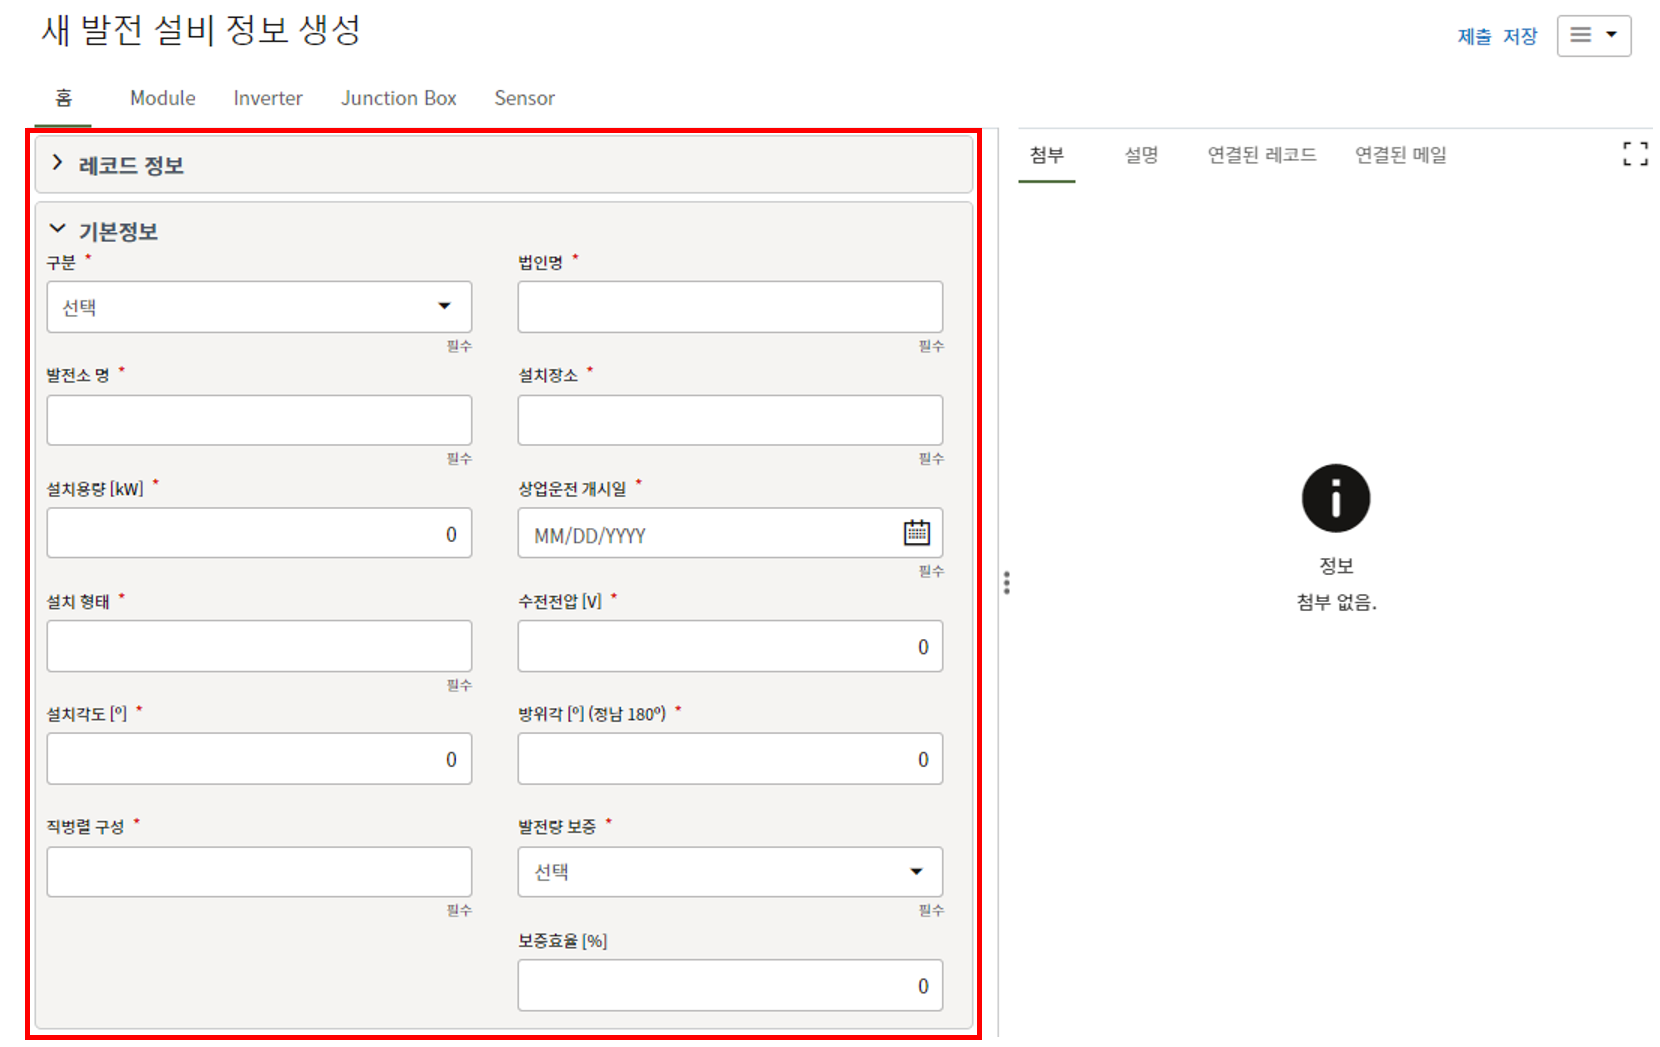Open the Junction Box tab

pyautogui.click(x=398, y=98)
